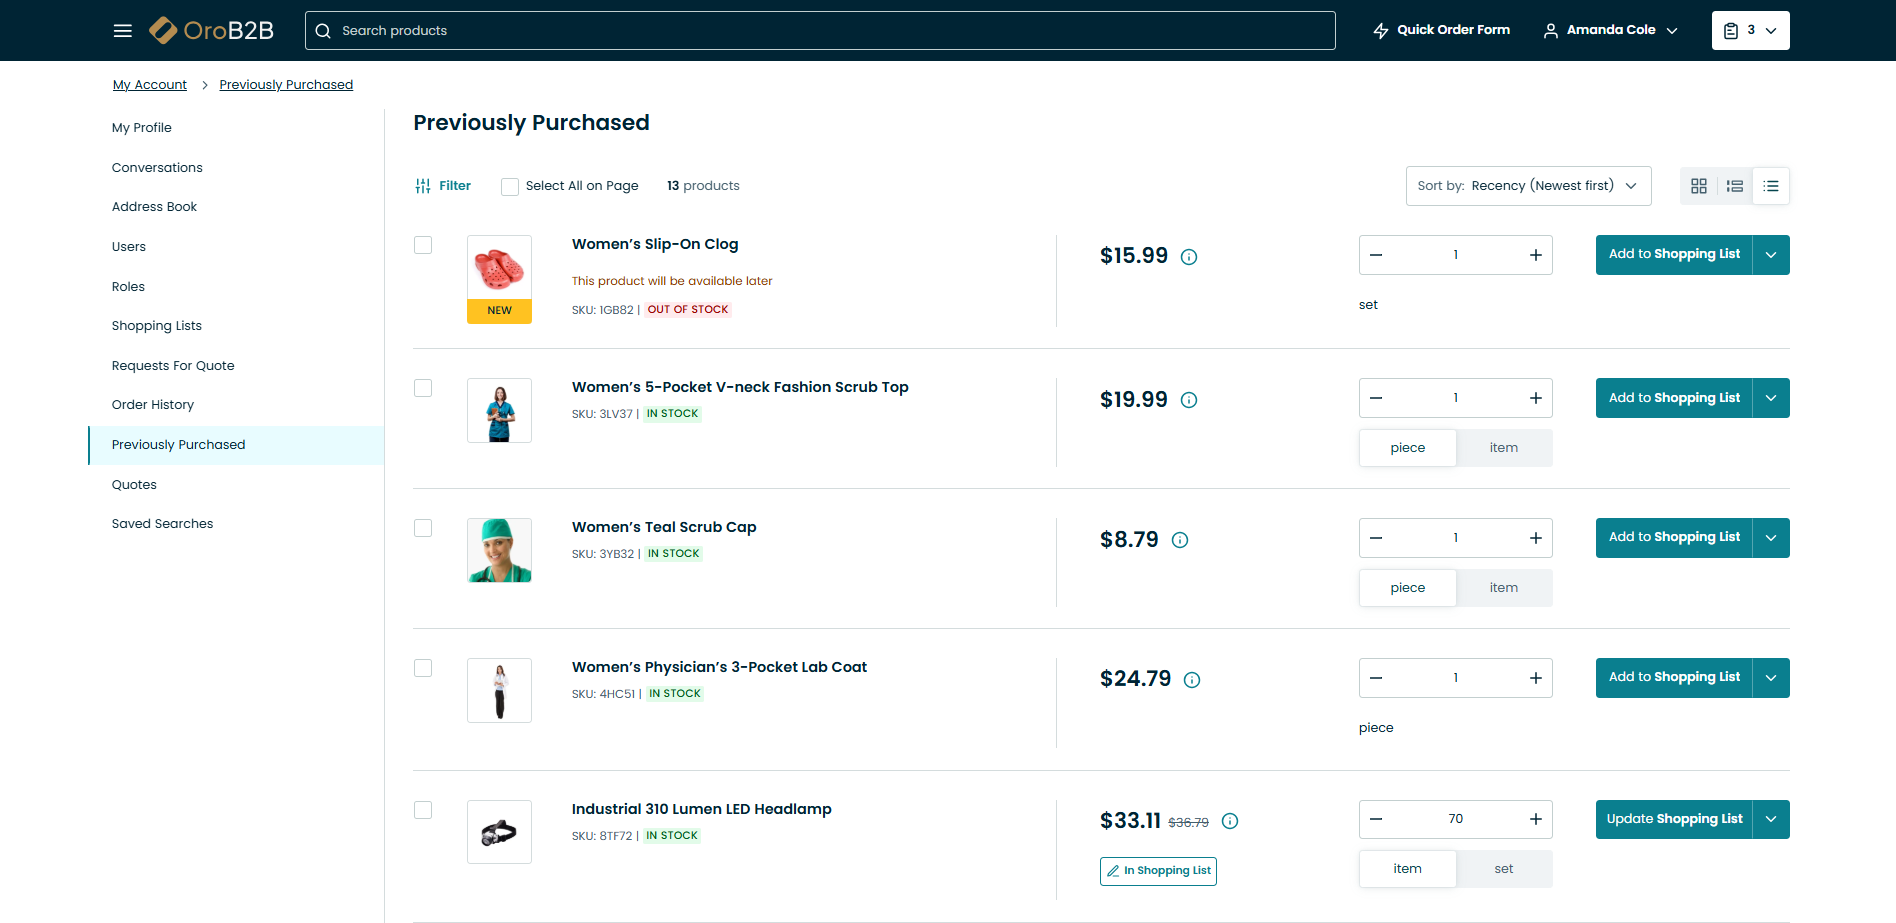Screen dimensions: 1896x923
Task: Decrease quantity of Industrial LED Headlamp
Action: [x=1376, y=819]
